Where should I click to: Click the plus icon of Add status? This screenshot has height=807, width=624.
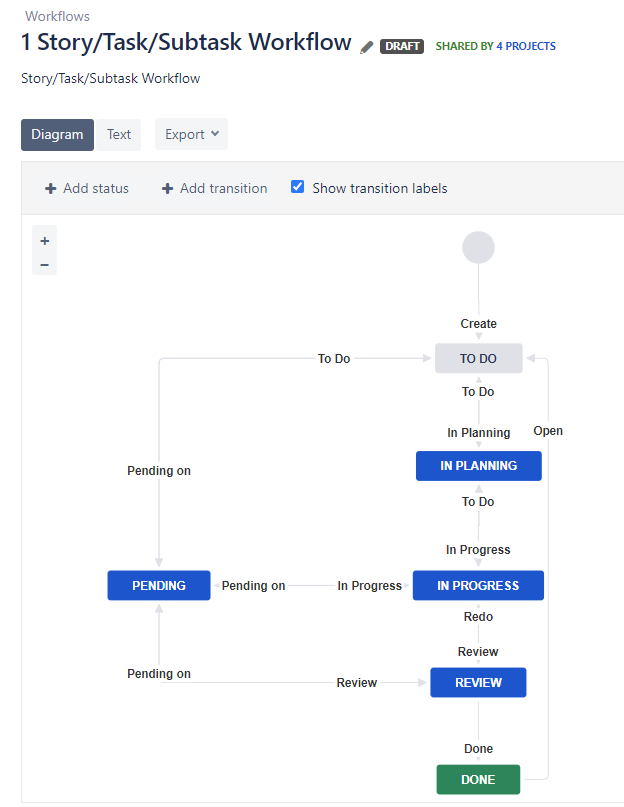[51, 188]
